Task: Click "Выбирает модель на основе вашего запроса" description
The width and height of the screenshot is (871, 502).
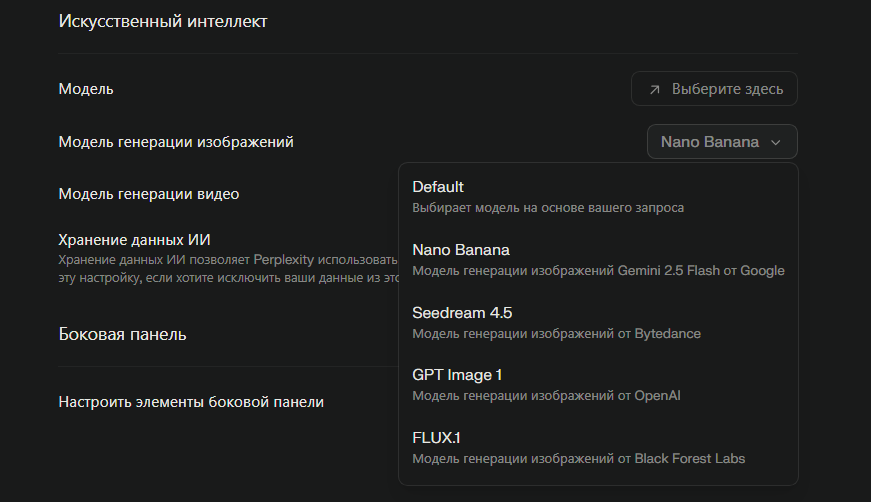Action: click(548, 208)
